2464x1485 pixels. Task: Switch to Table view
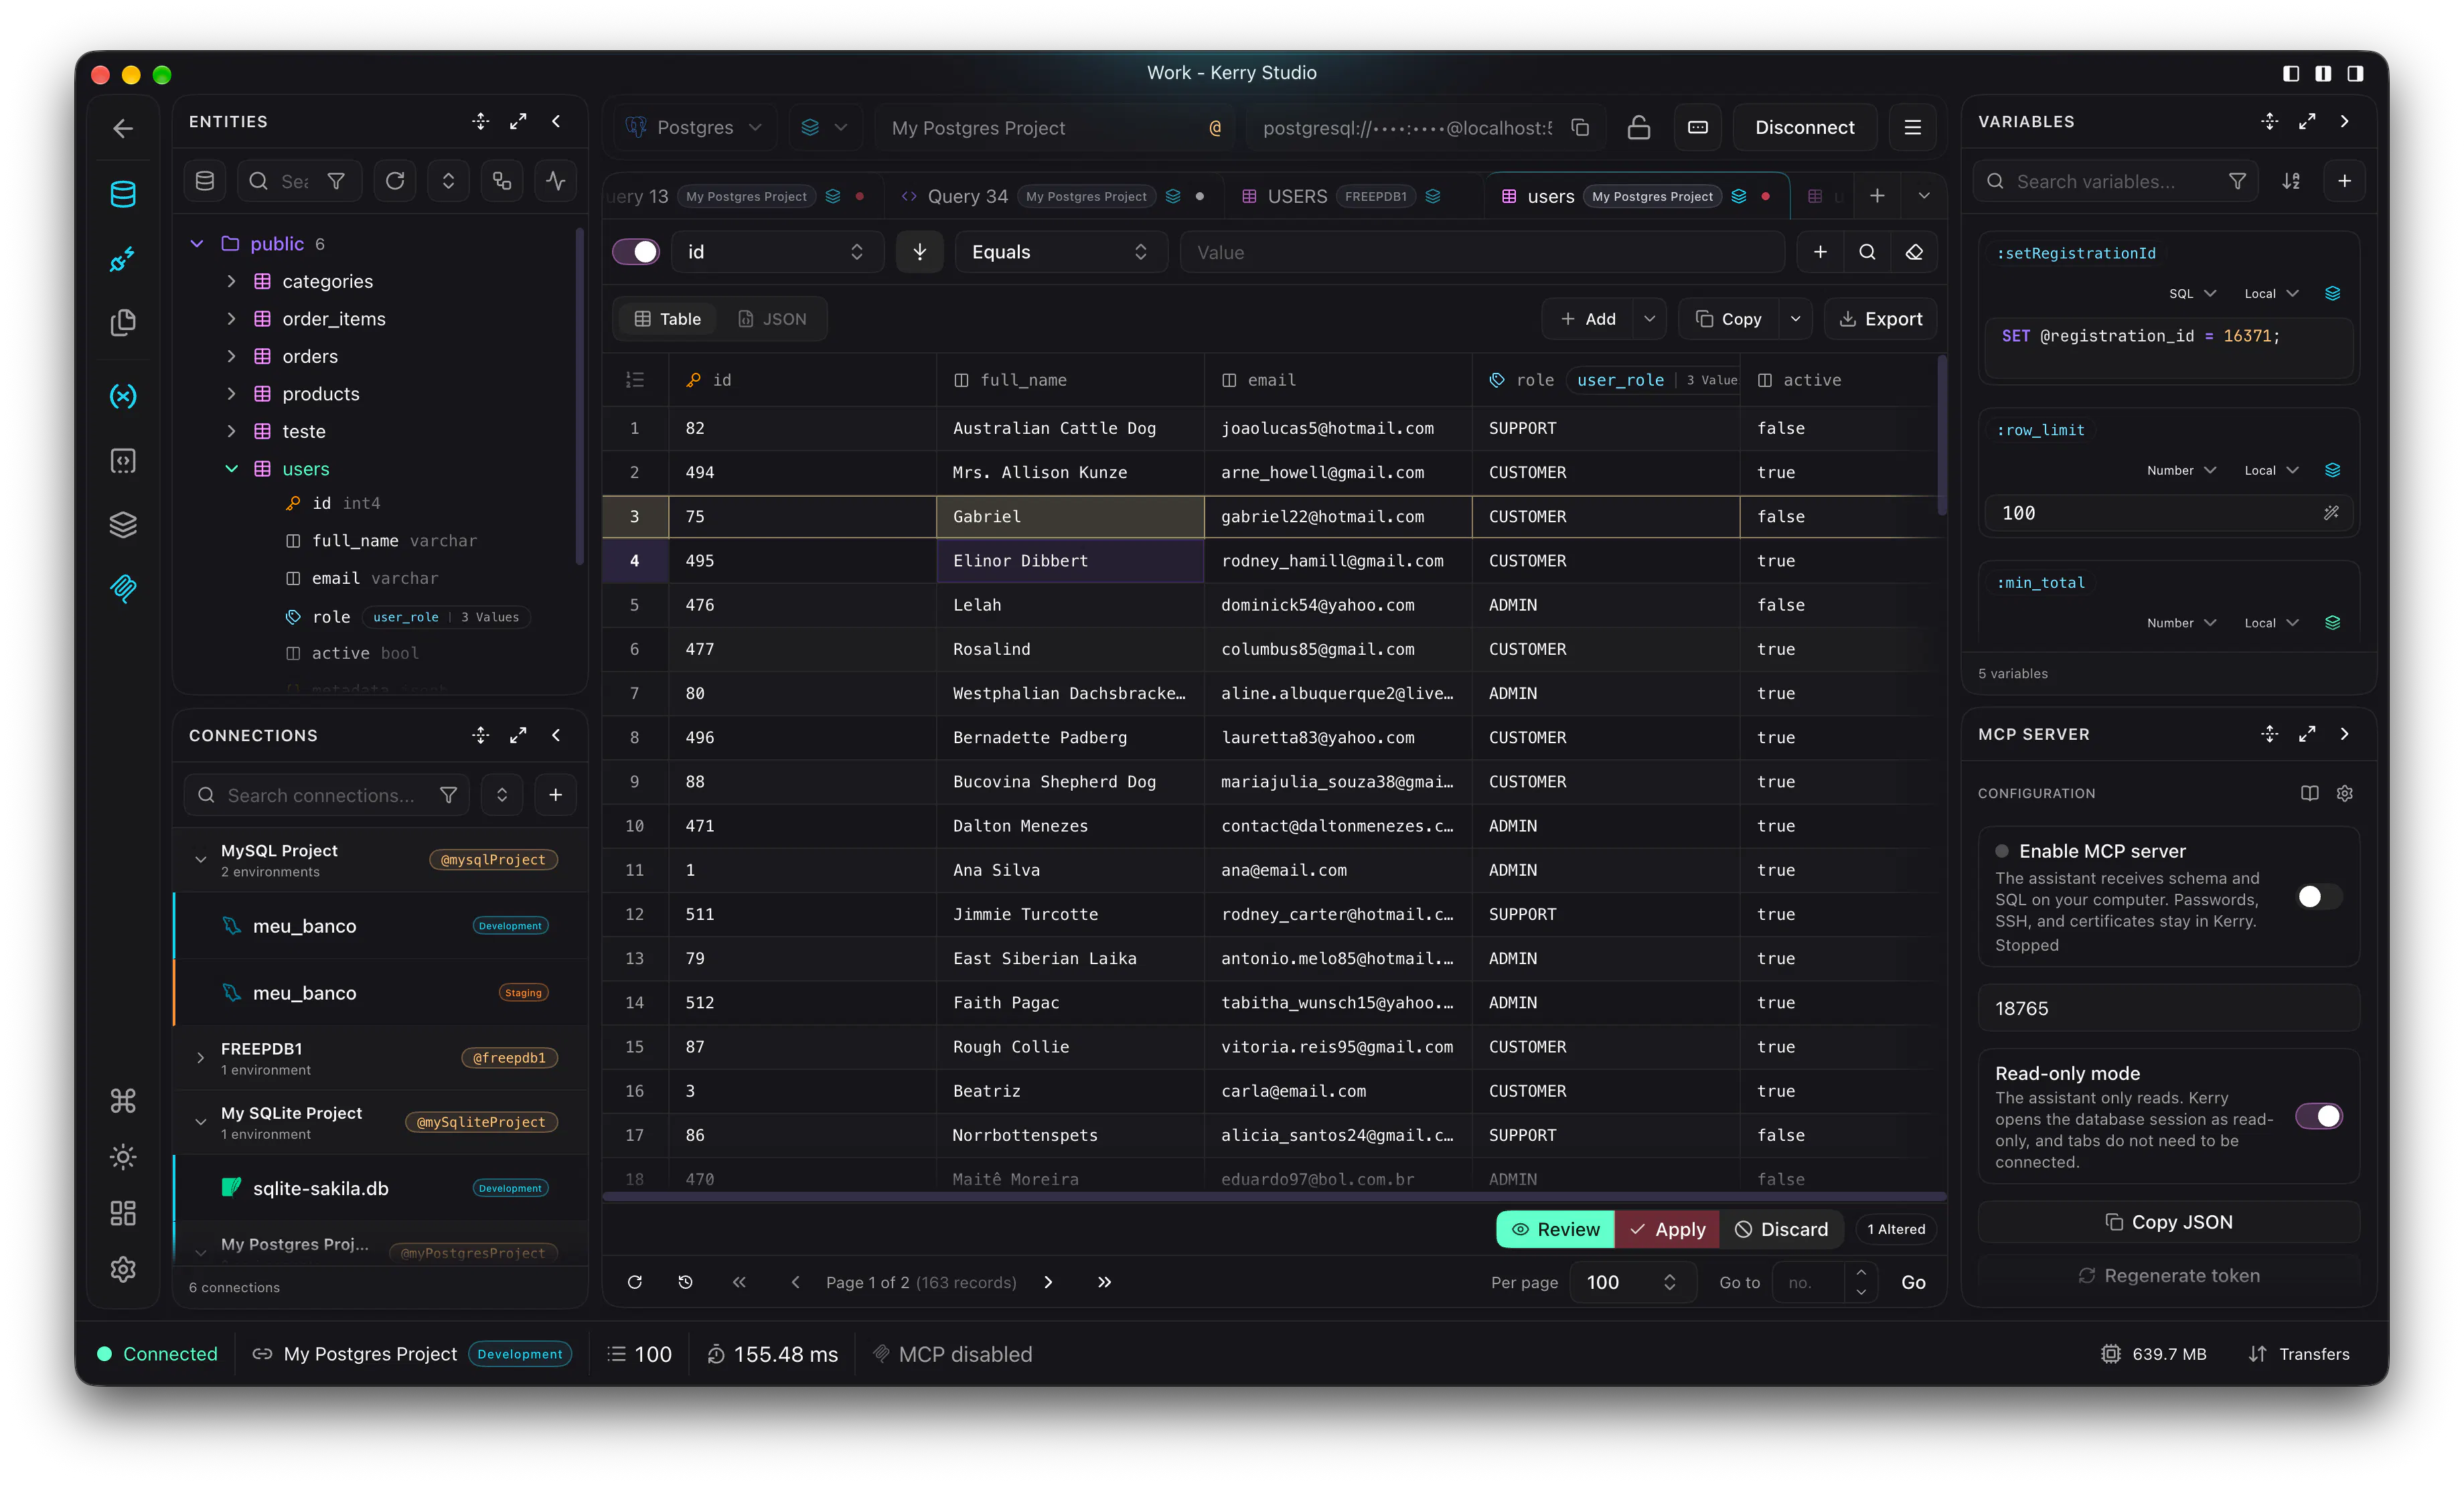668,319
